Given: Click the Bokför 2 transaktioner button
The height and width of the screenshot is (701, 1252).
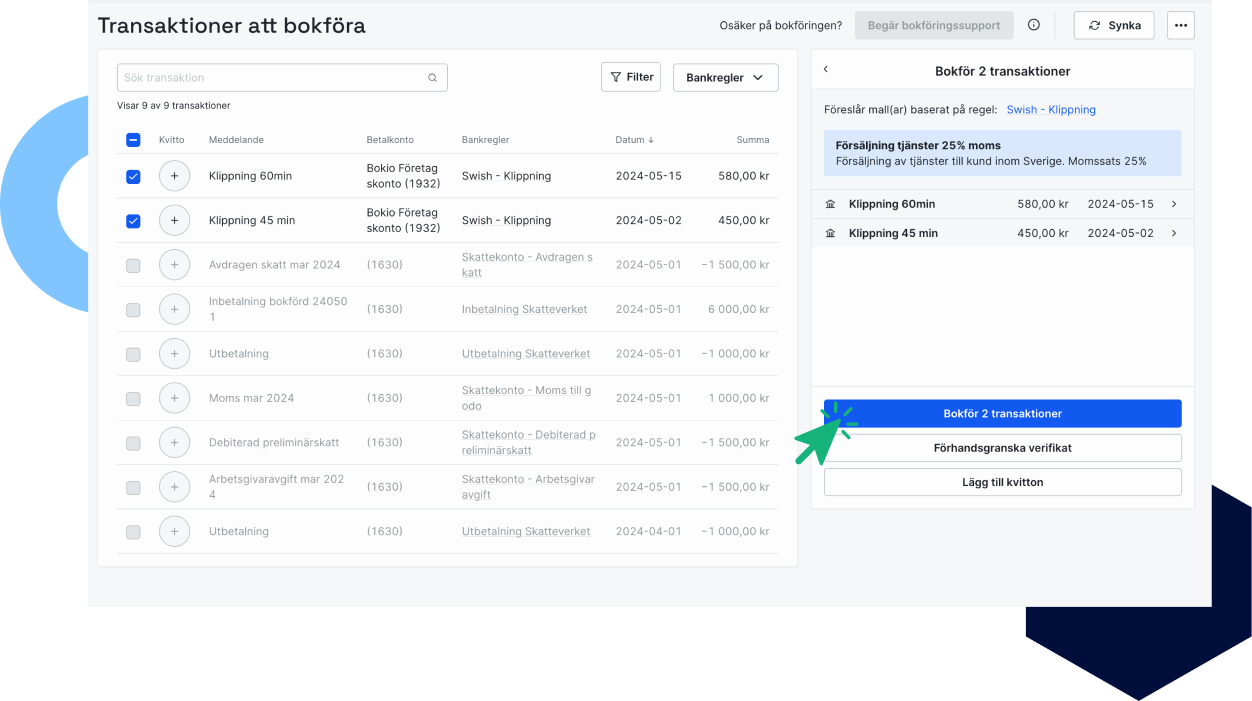Looking at the screenshot, I should click(1002, 413).
